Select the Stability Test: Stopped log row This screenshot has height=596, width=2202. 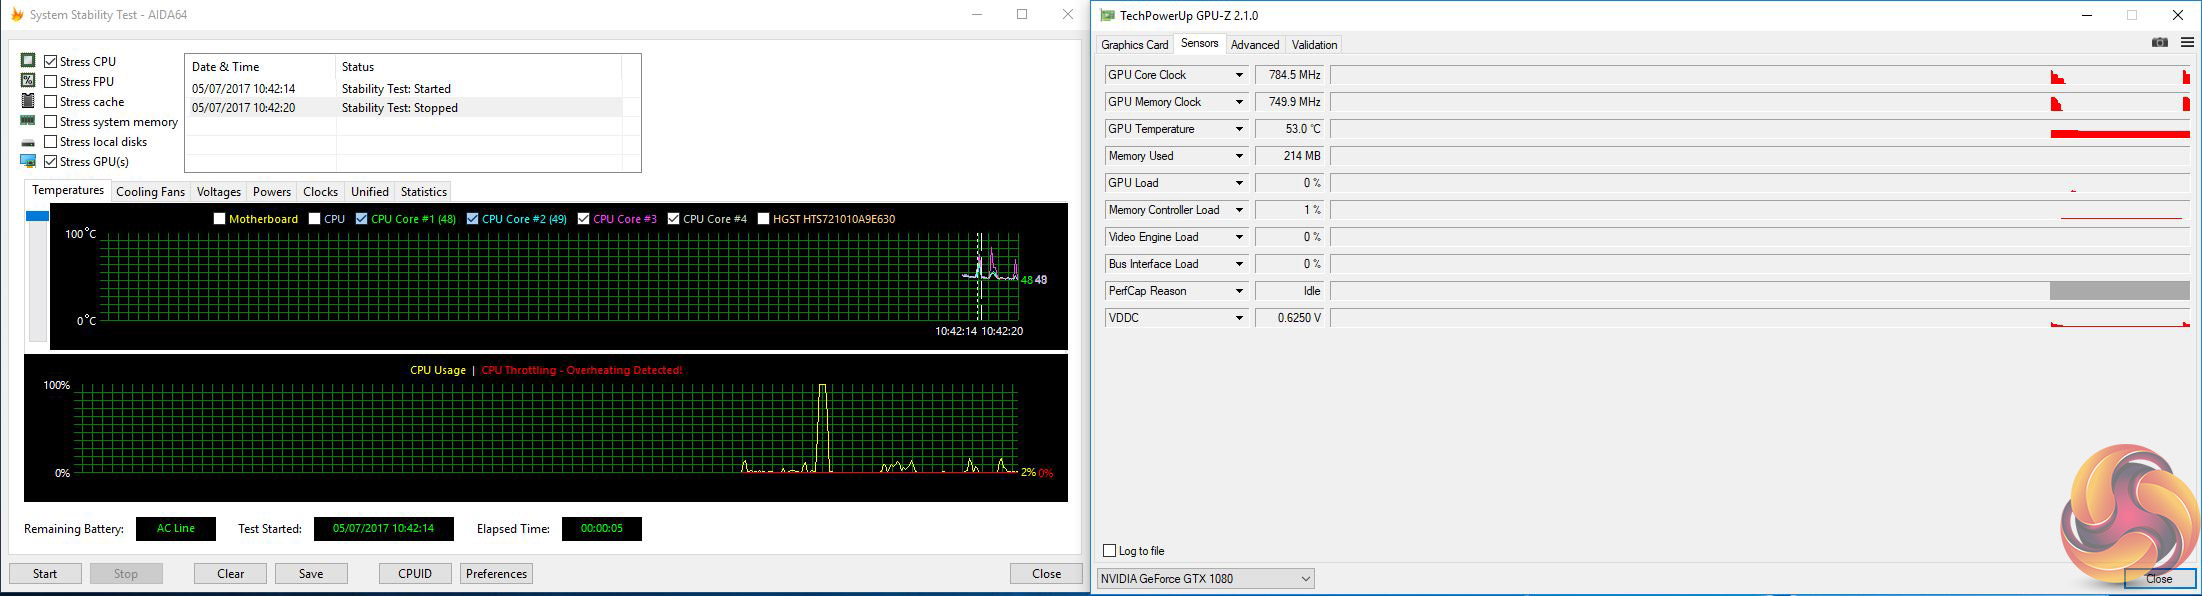404,108
